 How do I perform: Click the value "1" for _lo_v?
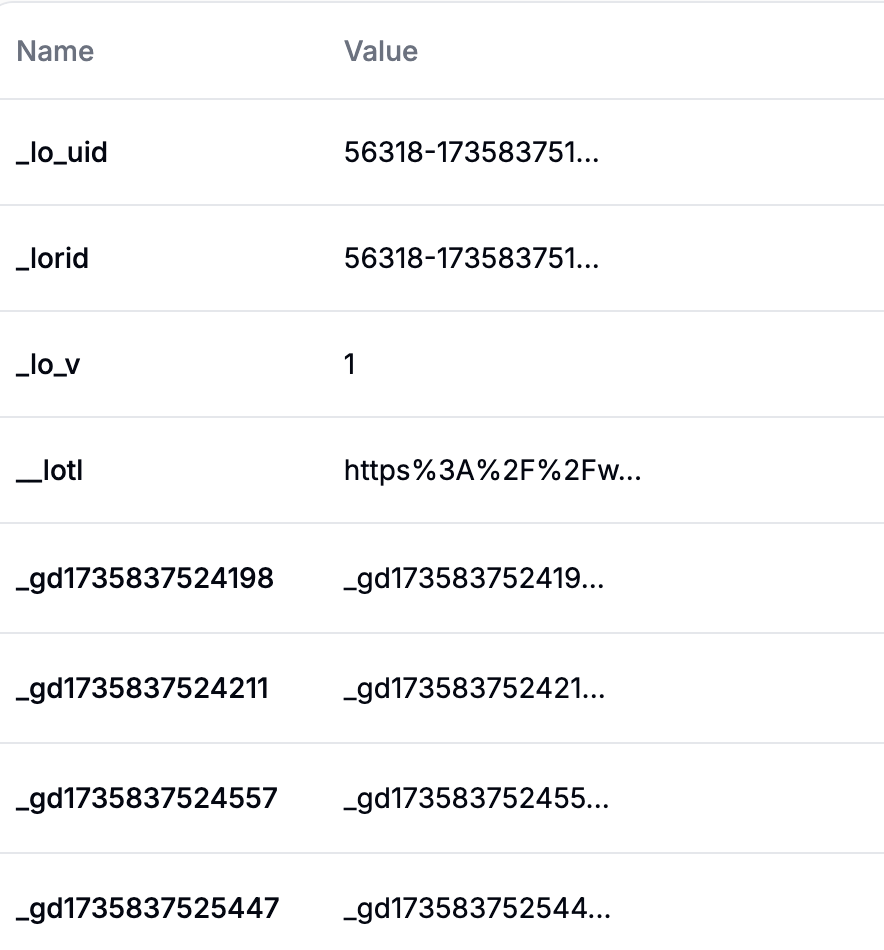point(350,365)
